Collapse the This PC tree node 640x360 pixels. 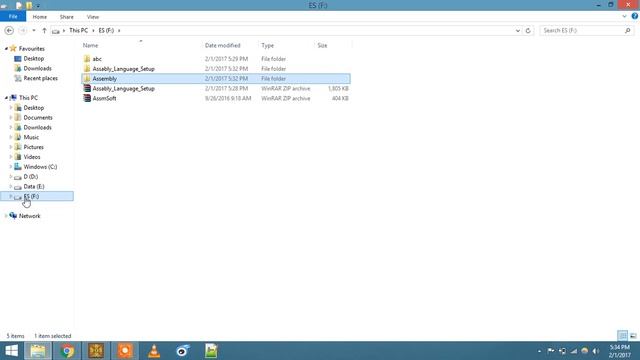(x=6, y=98)
